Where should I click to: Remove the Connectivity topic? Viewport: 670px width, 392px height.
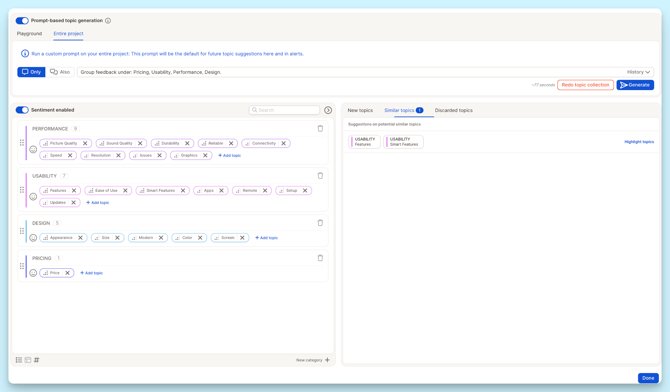pyautogui.click(x=284, y=143)
